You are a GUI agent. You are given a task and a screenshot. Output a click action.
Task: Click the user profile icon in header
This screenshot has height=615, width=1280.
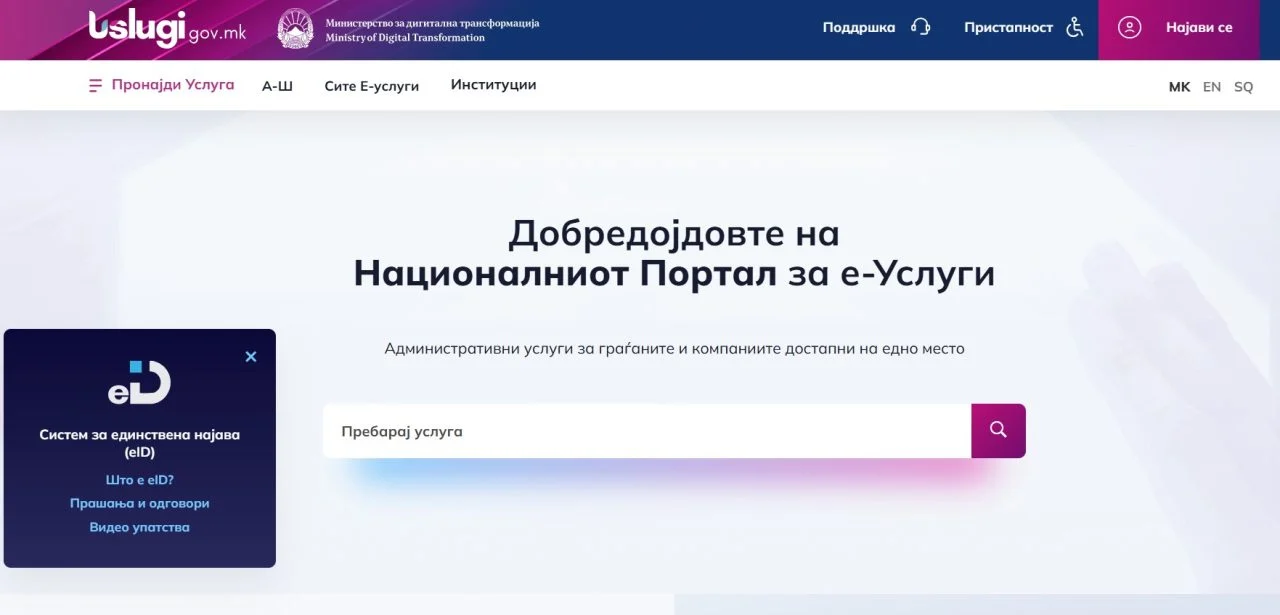pos(1129,28)
